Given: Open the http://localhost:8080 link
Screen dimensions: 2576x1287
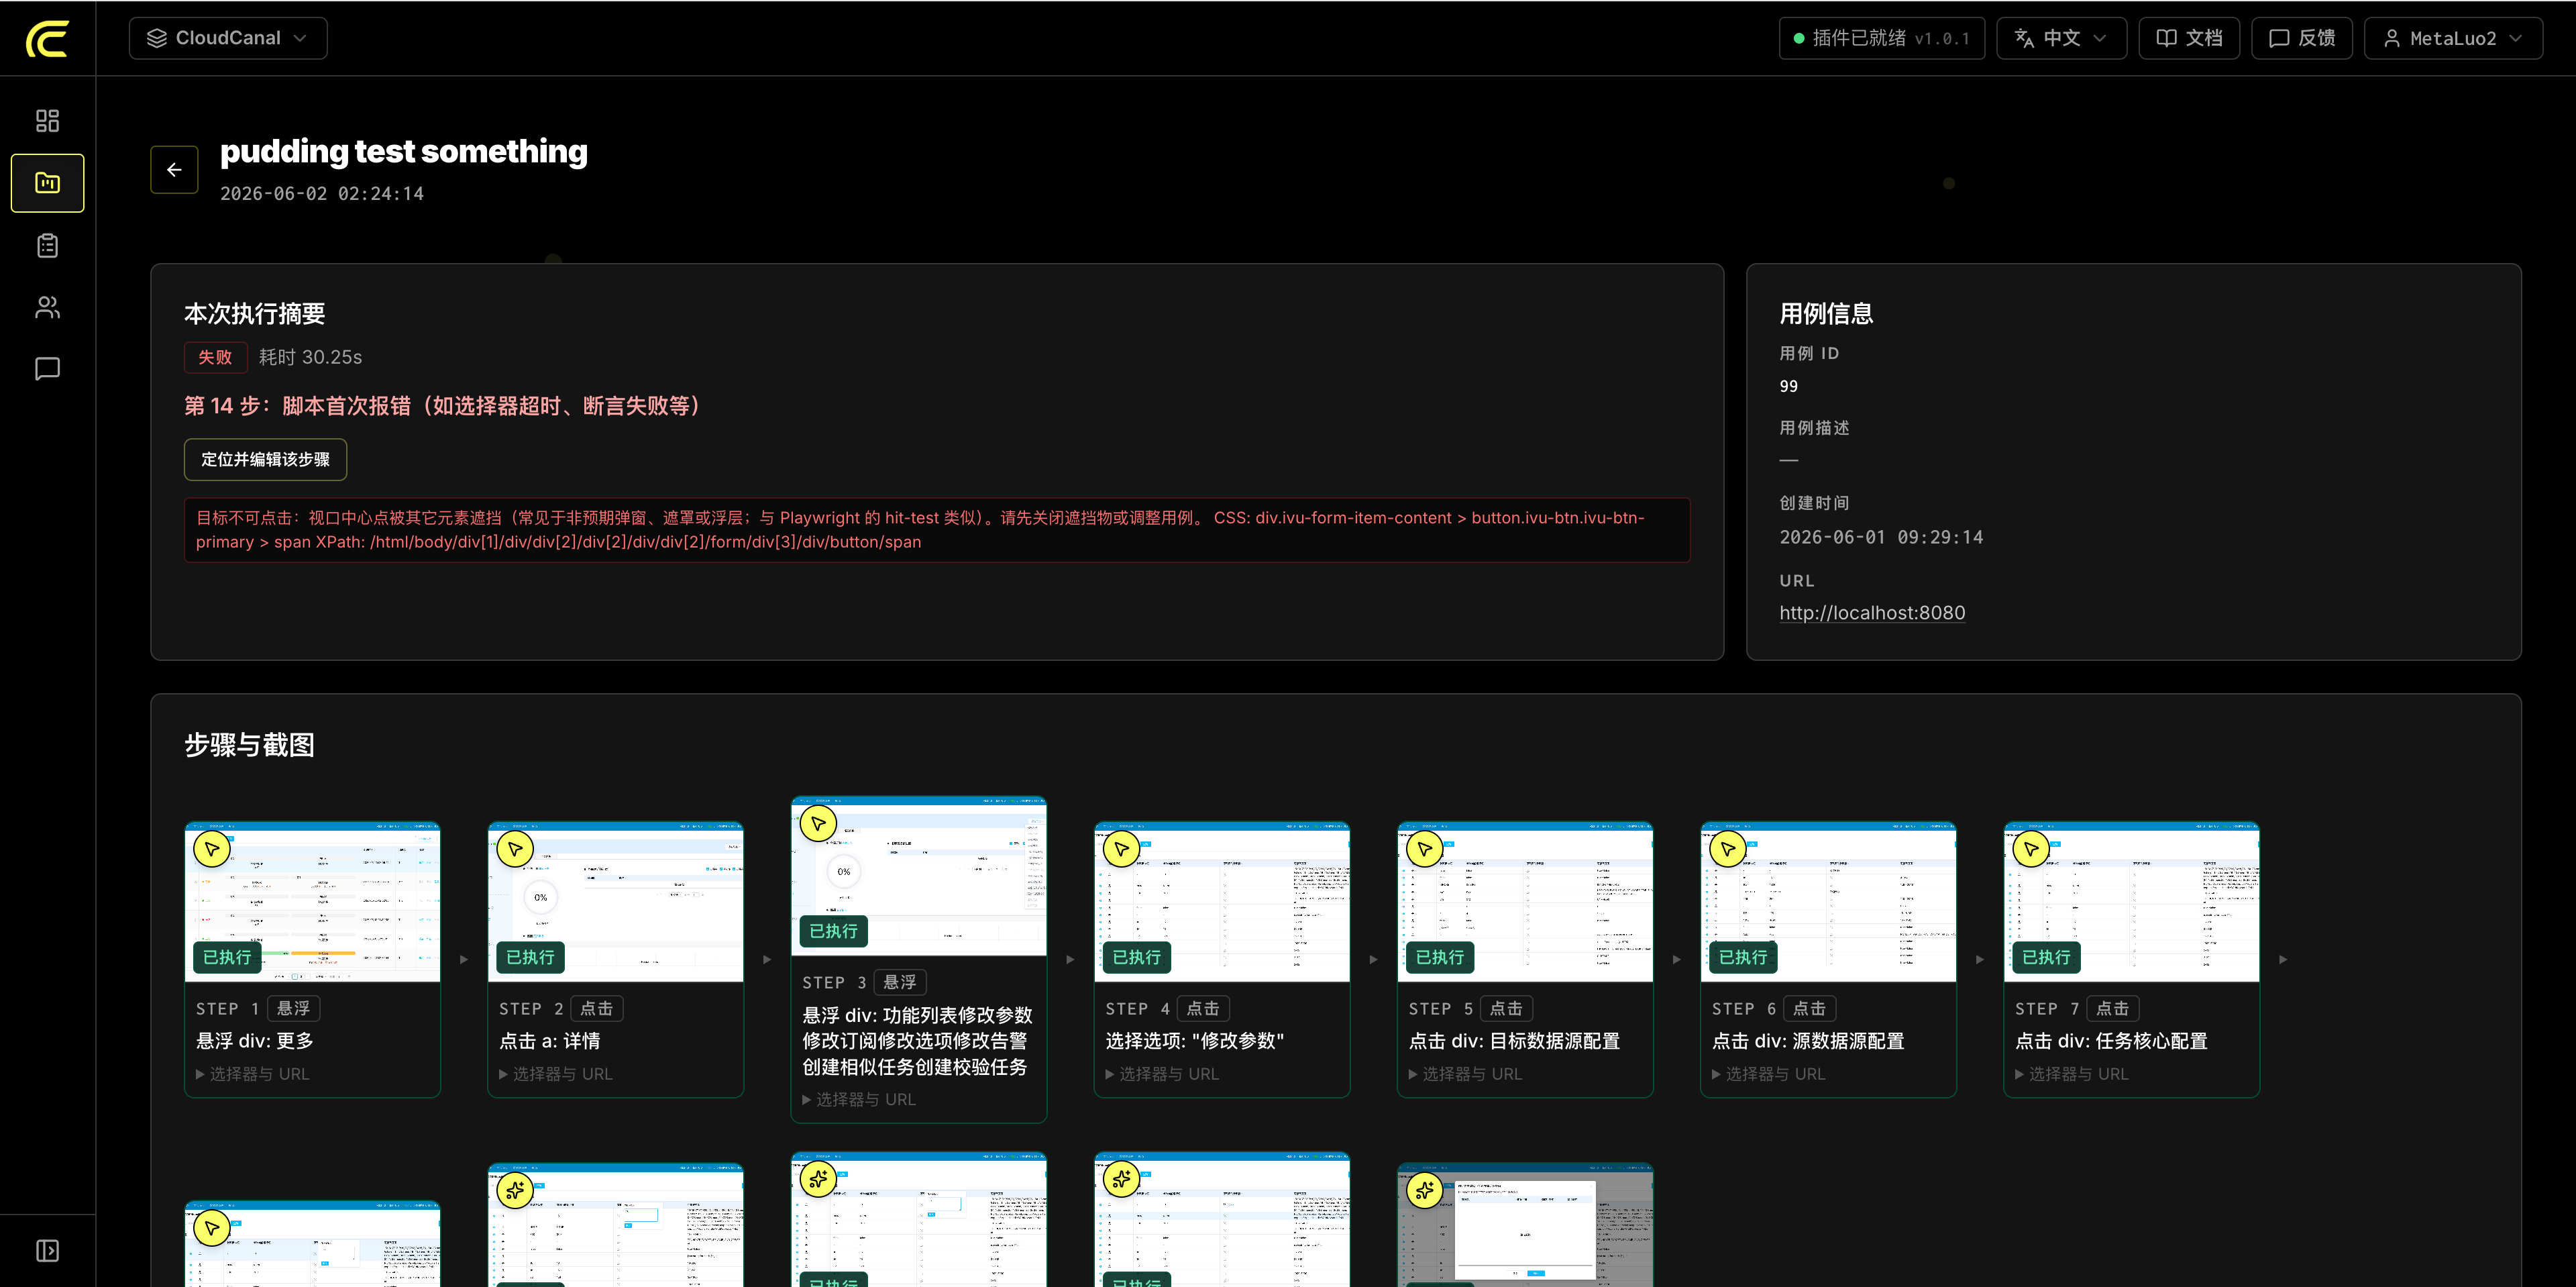Looking at the screenshot, I should pyautogui.click(x=1872, y=613).
